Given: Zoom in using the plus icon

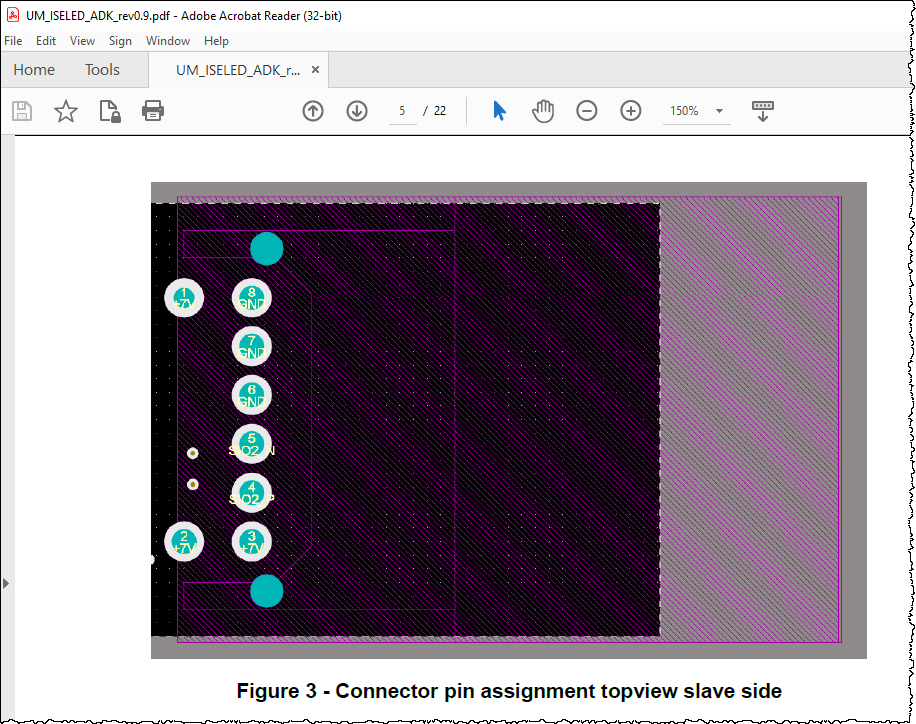Looking at the screenshot, I should point(630,111).
